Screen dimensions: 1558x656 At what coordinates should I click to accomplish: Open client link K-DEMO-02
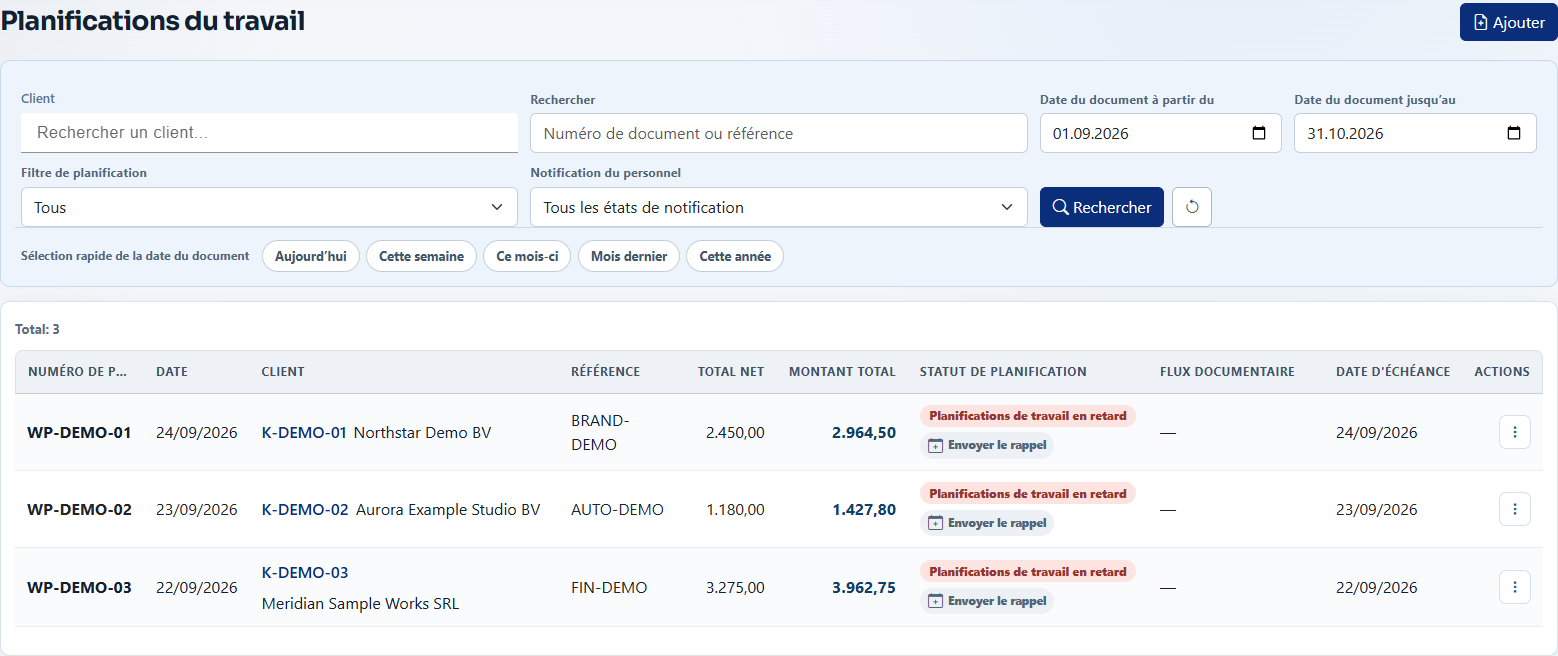tap(305, 509)
